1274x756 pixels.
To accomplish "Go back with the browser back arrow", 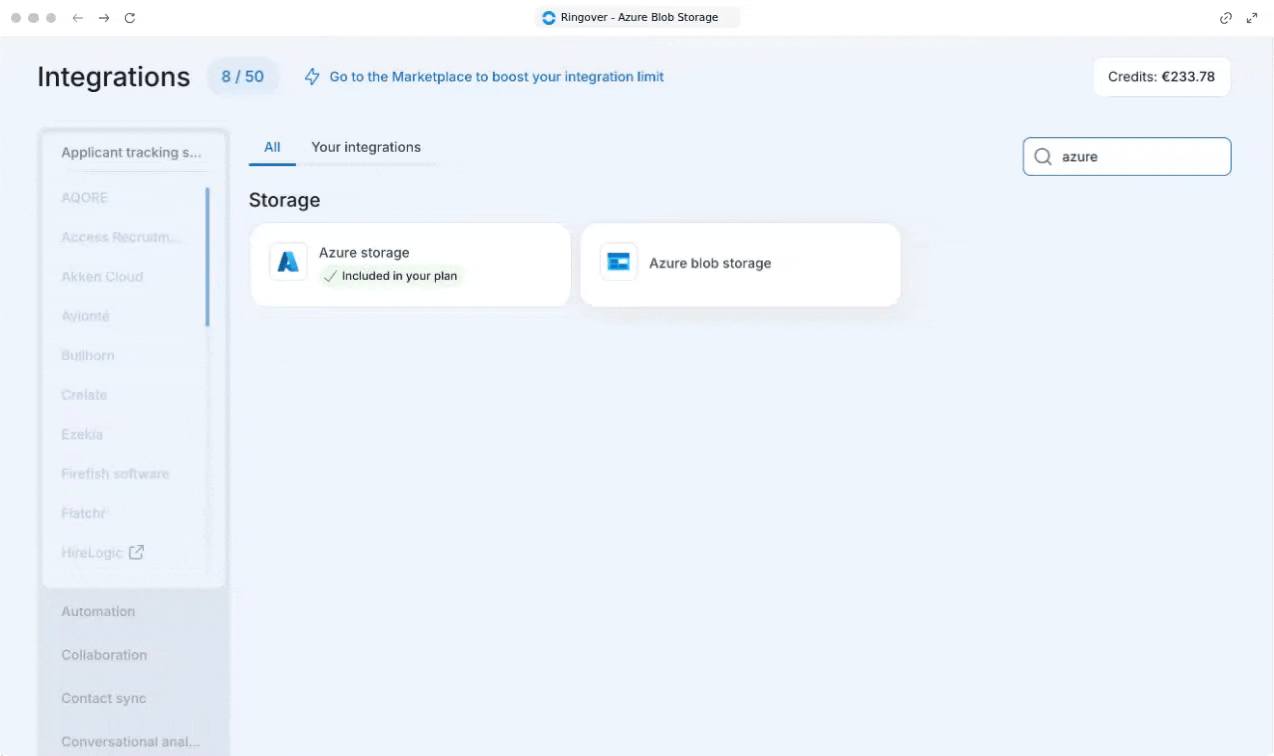I will tap(78, 18).
